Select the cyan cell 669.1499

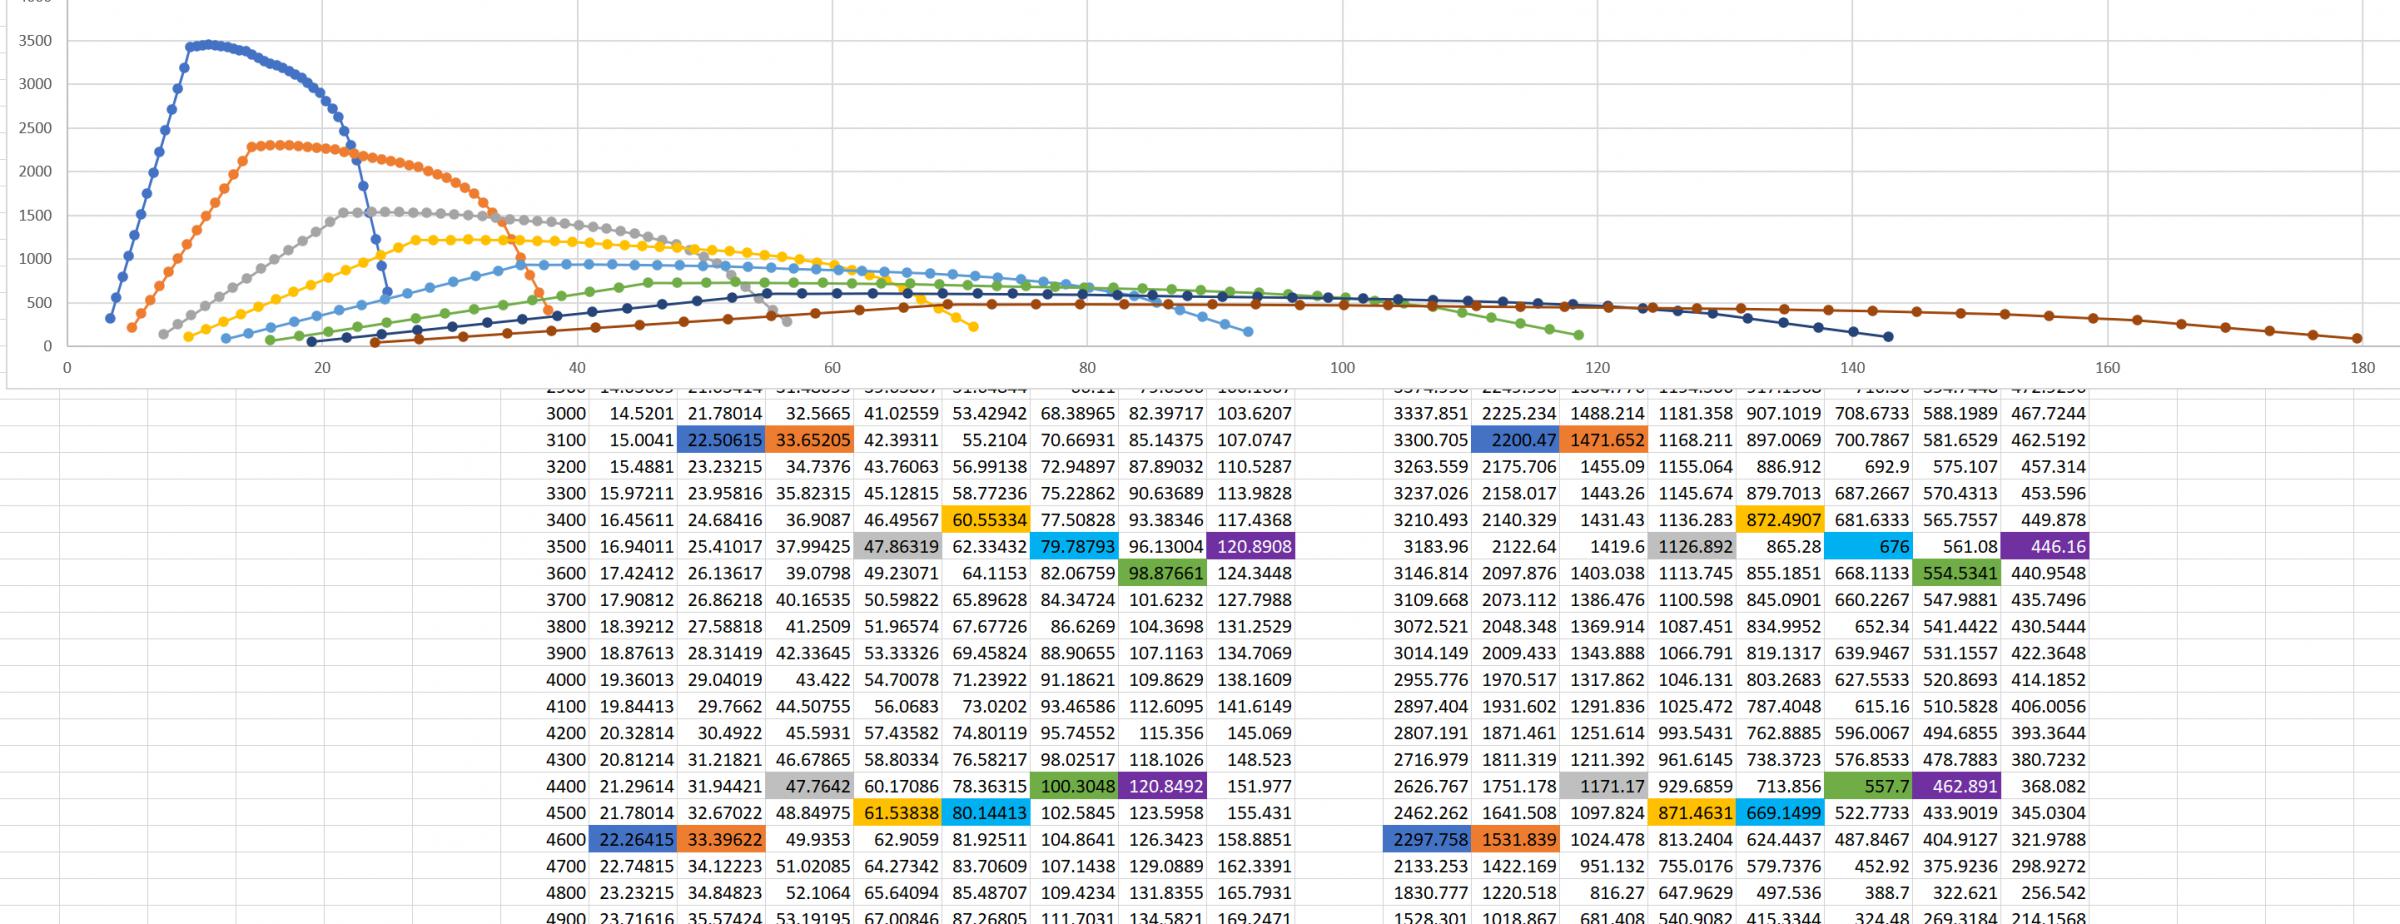pos(1780,813)
